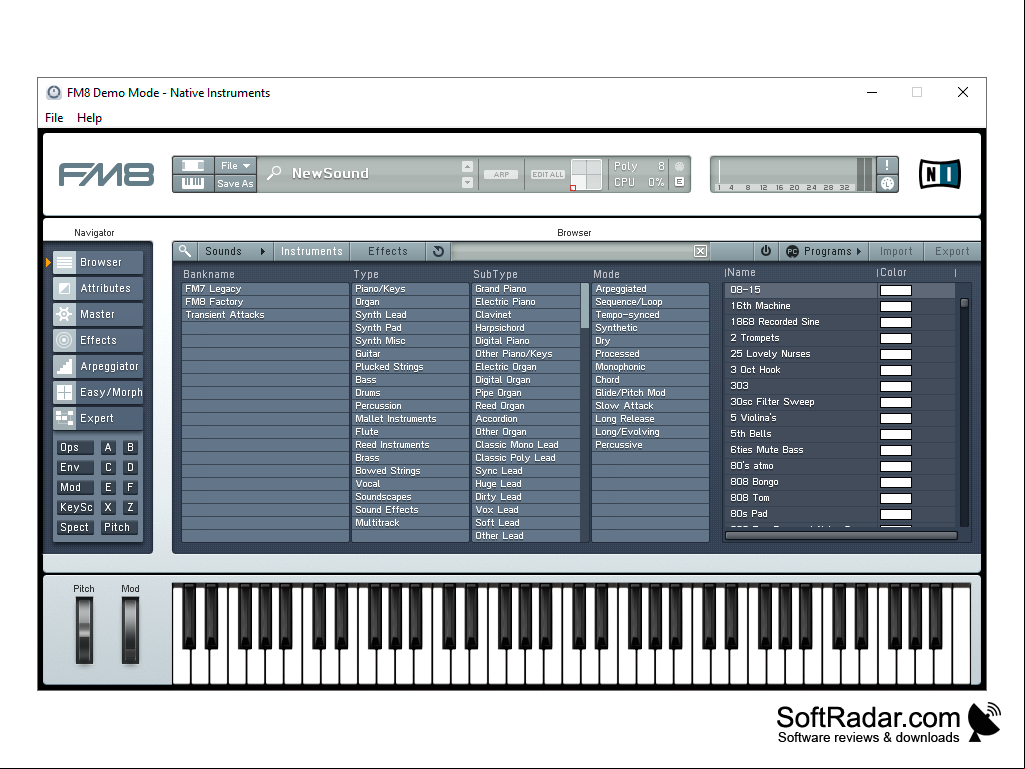Click the Morph square XY pad
Image resolution: width=1025 pixels, height=769 pixels.
coord(586,175)
